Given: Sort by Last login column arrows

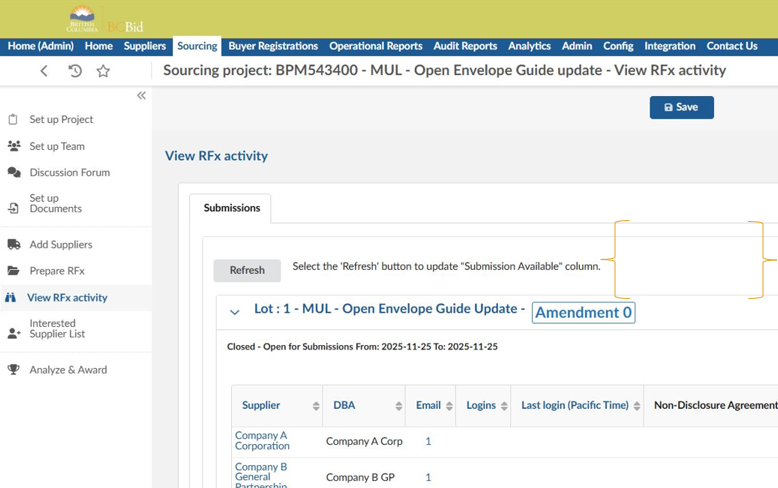Looking at the screenshot, I should [637, 406].
